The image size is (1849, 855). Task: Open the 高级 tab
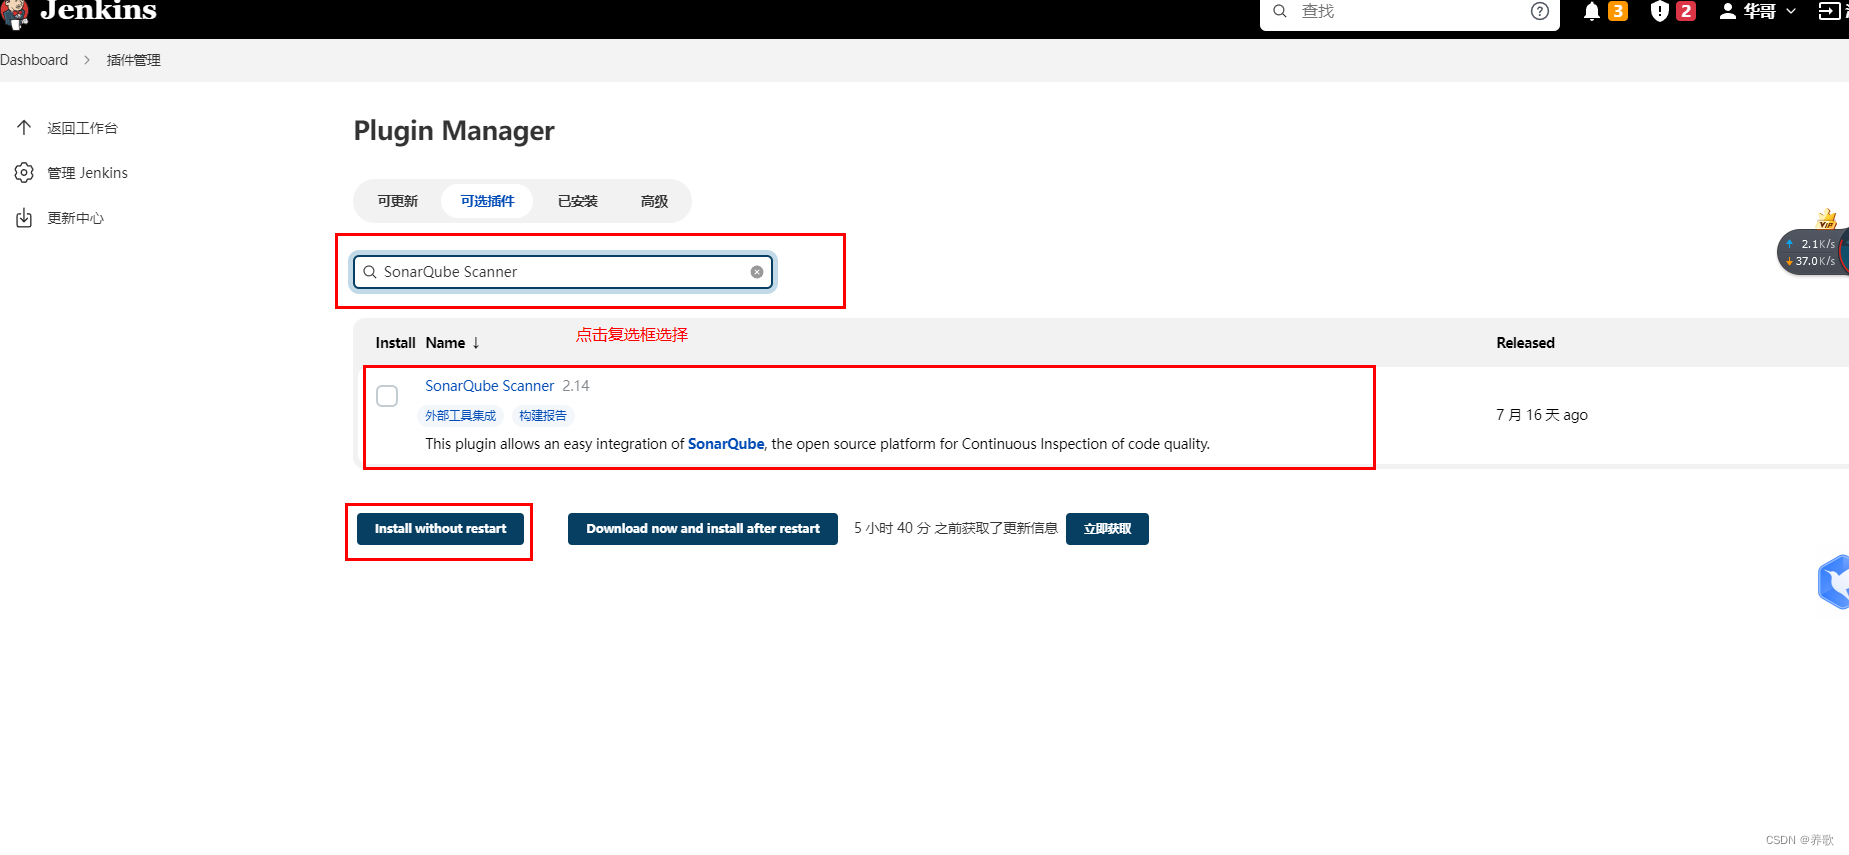tap(654, 201)
